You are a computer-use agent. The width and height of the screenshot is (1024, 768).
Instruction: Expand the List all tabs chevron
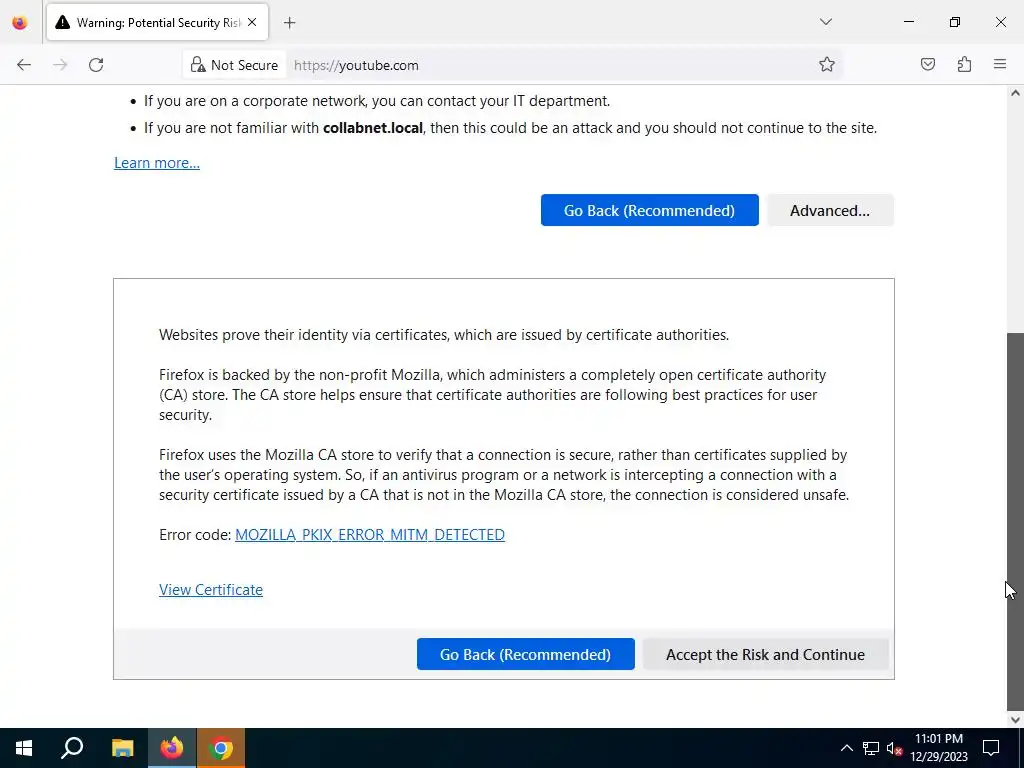[825, 22]
